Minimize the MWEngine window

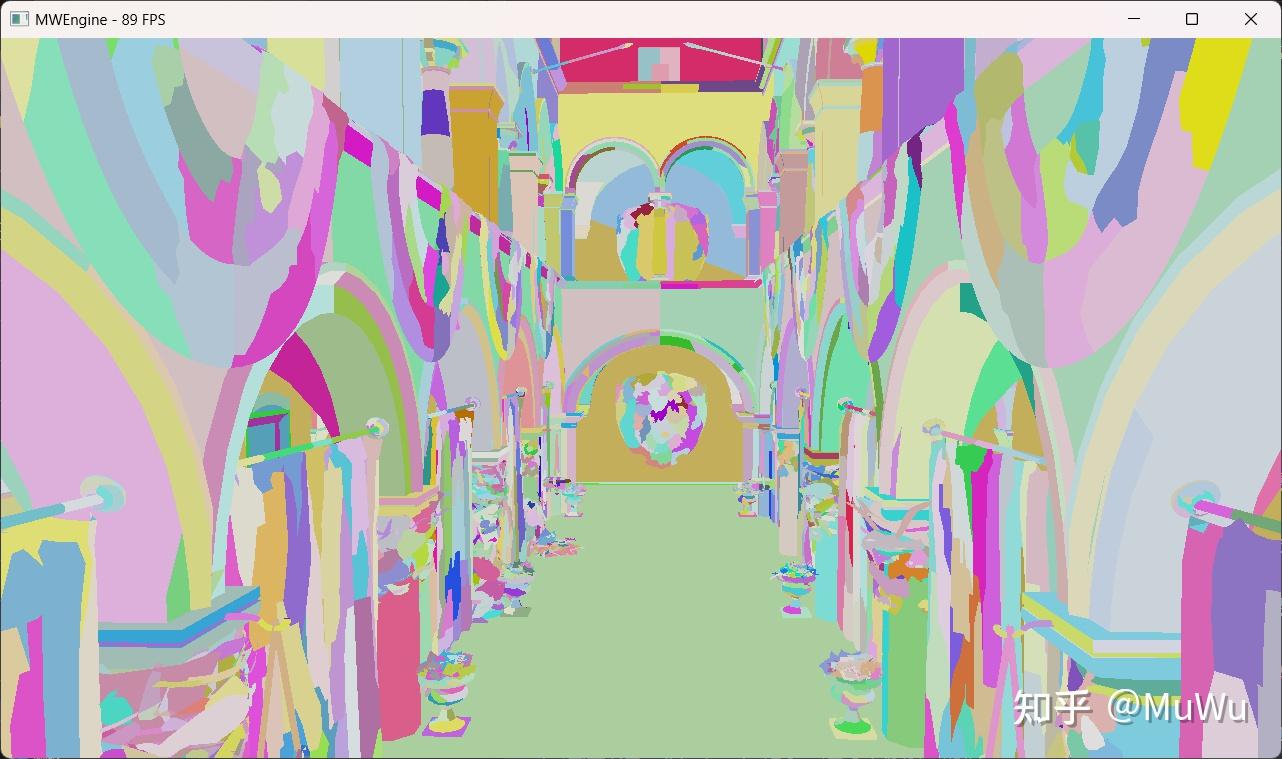1132,18
